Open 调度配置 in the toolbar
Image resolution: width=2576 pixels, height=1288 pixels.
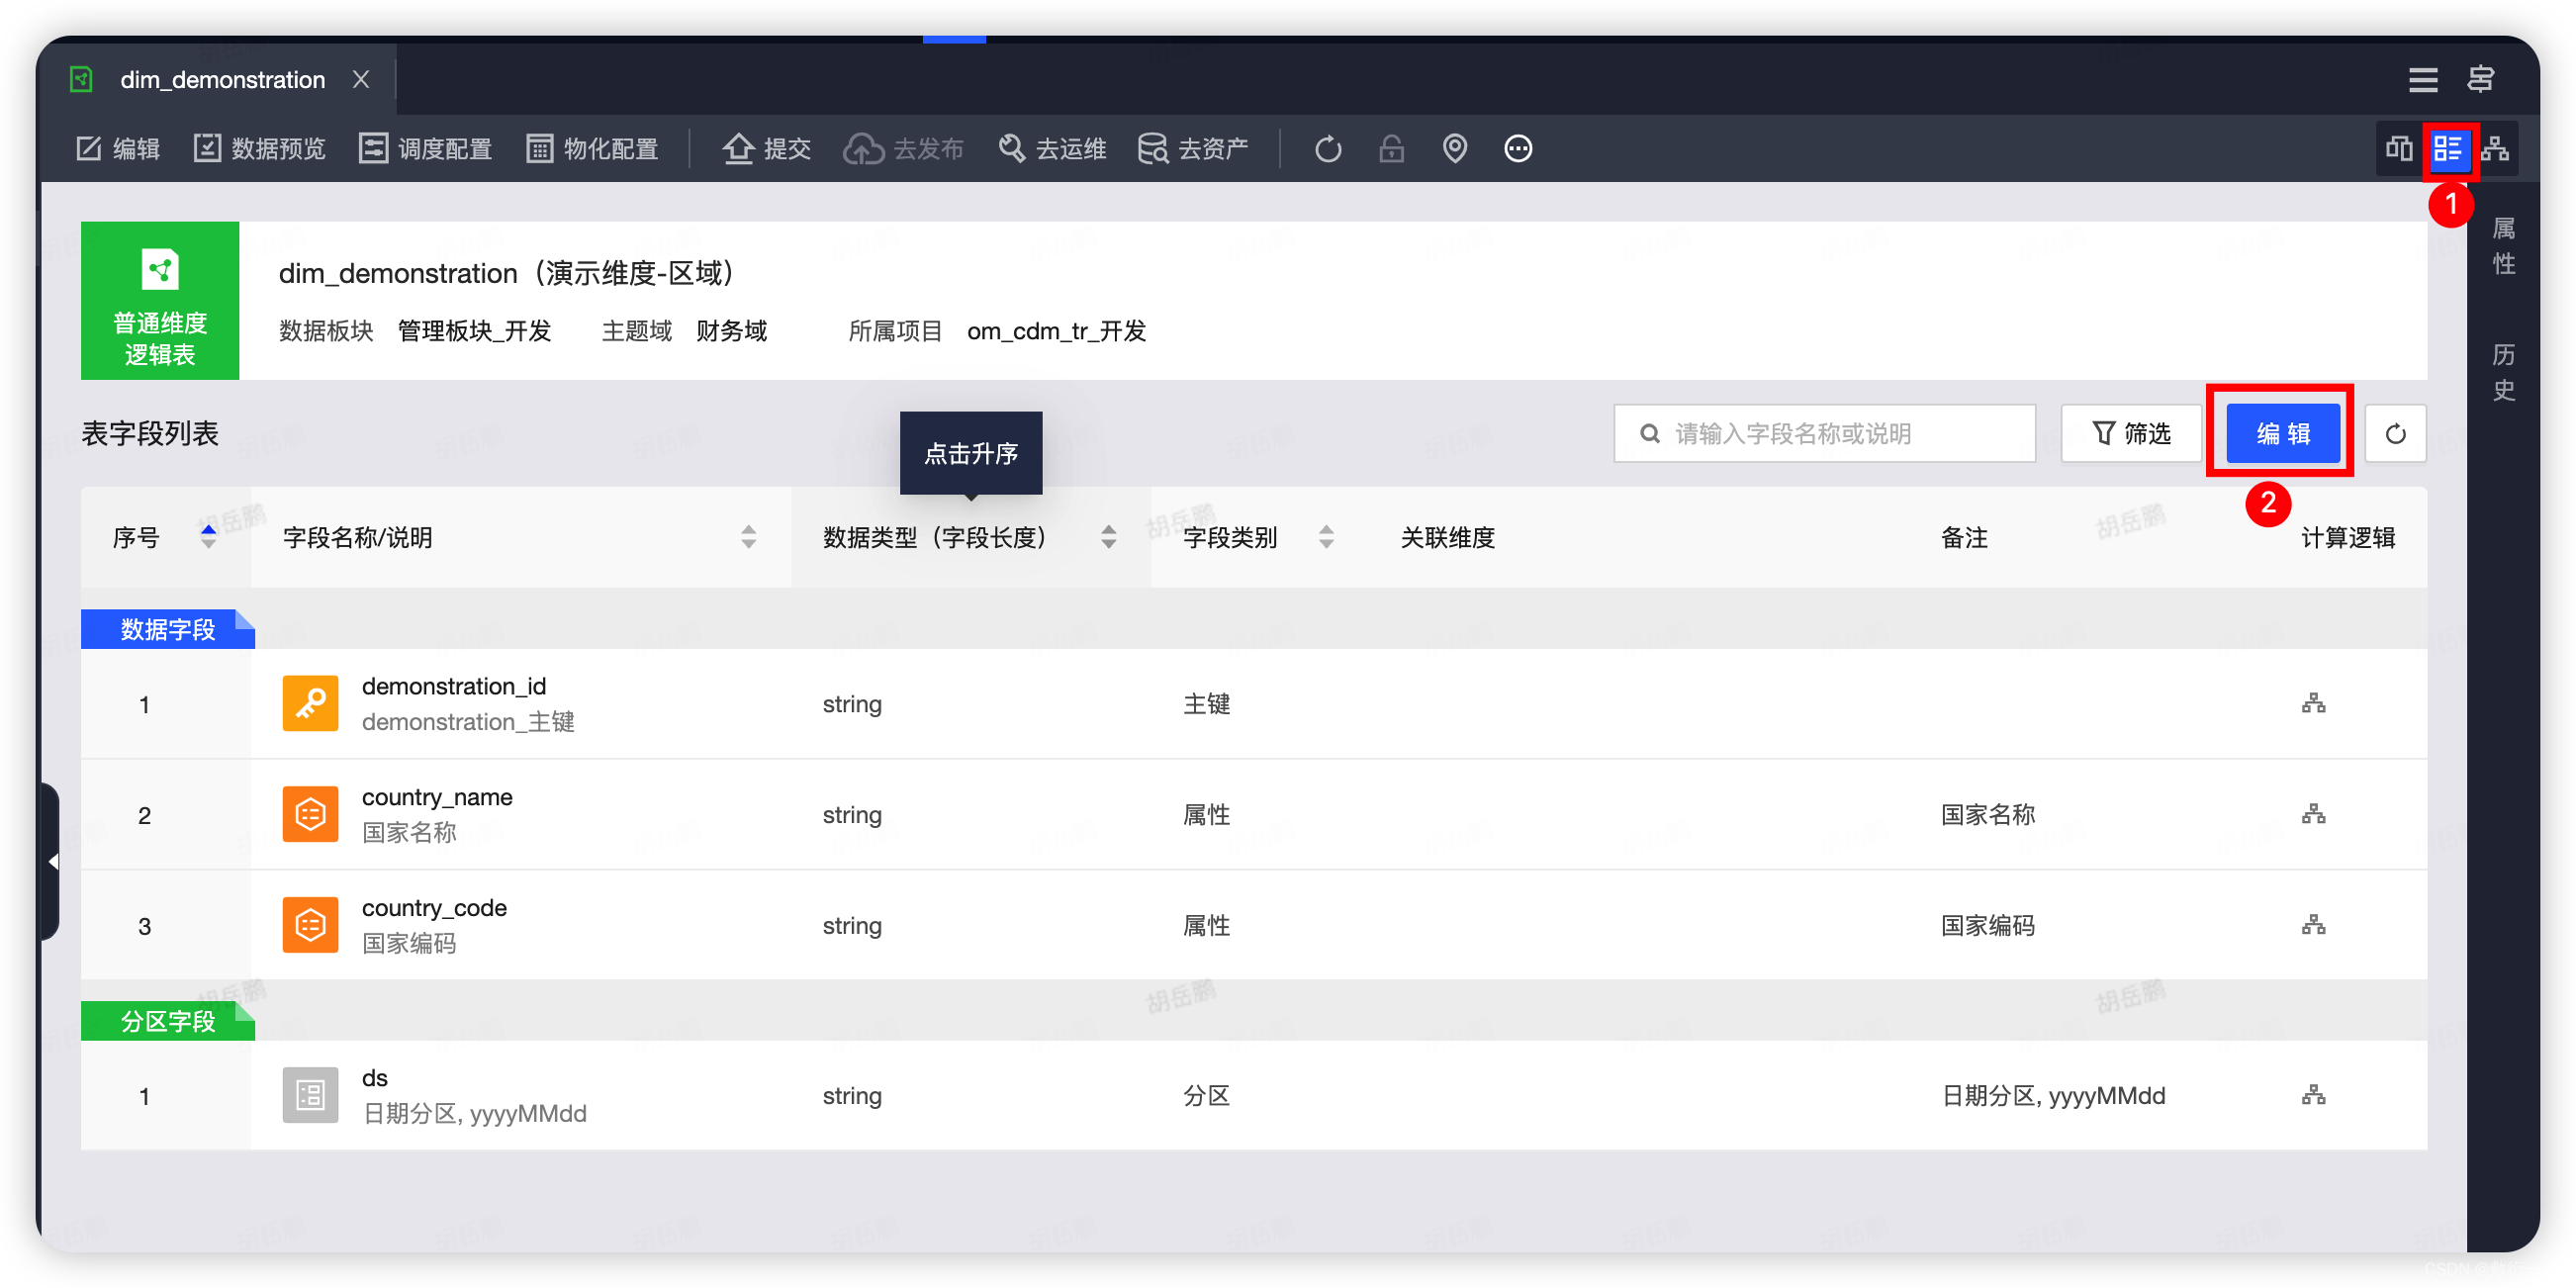[425, 149]
